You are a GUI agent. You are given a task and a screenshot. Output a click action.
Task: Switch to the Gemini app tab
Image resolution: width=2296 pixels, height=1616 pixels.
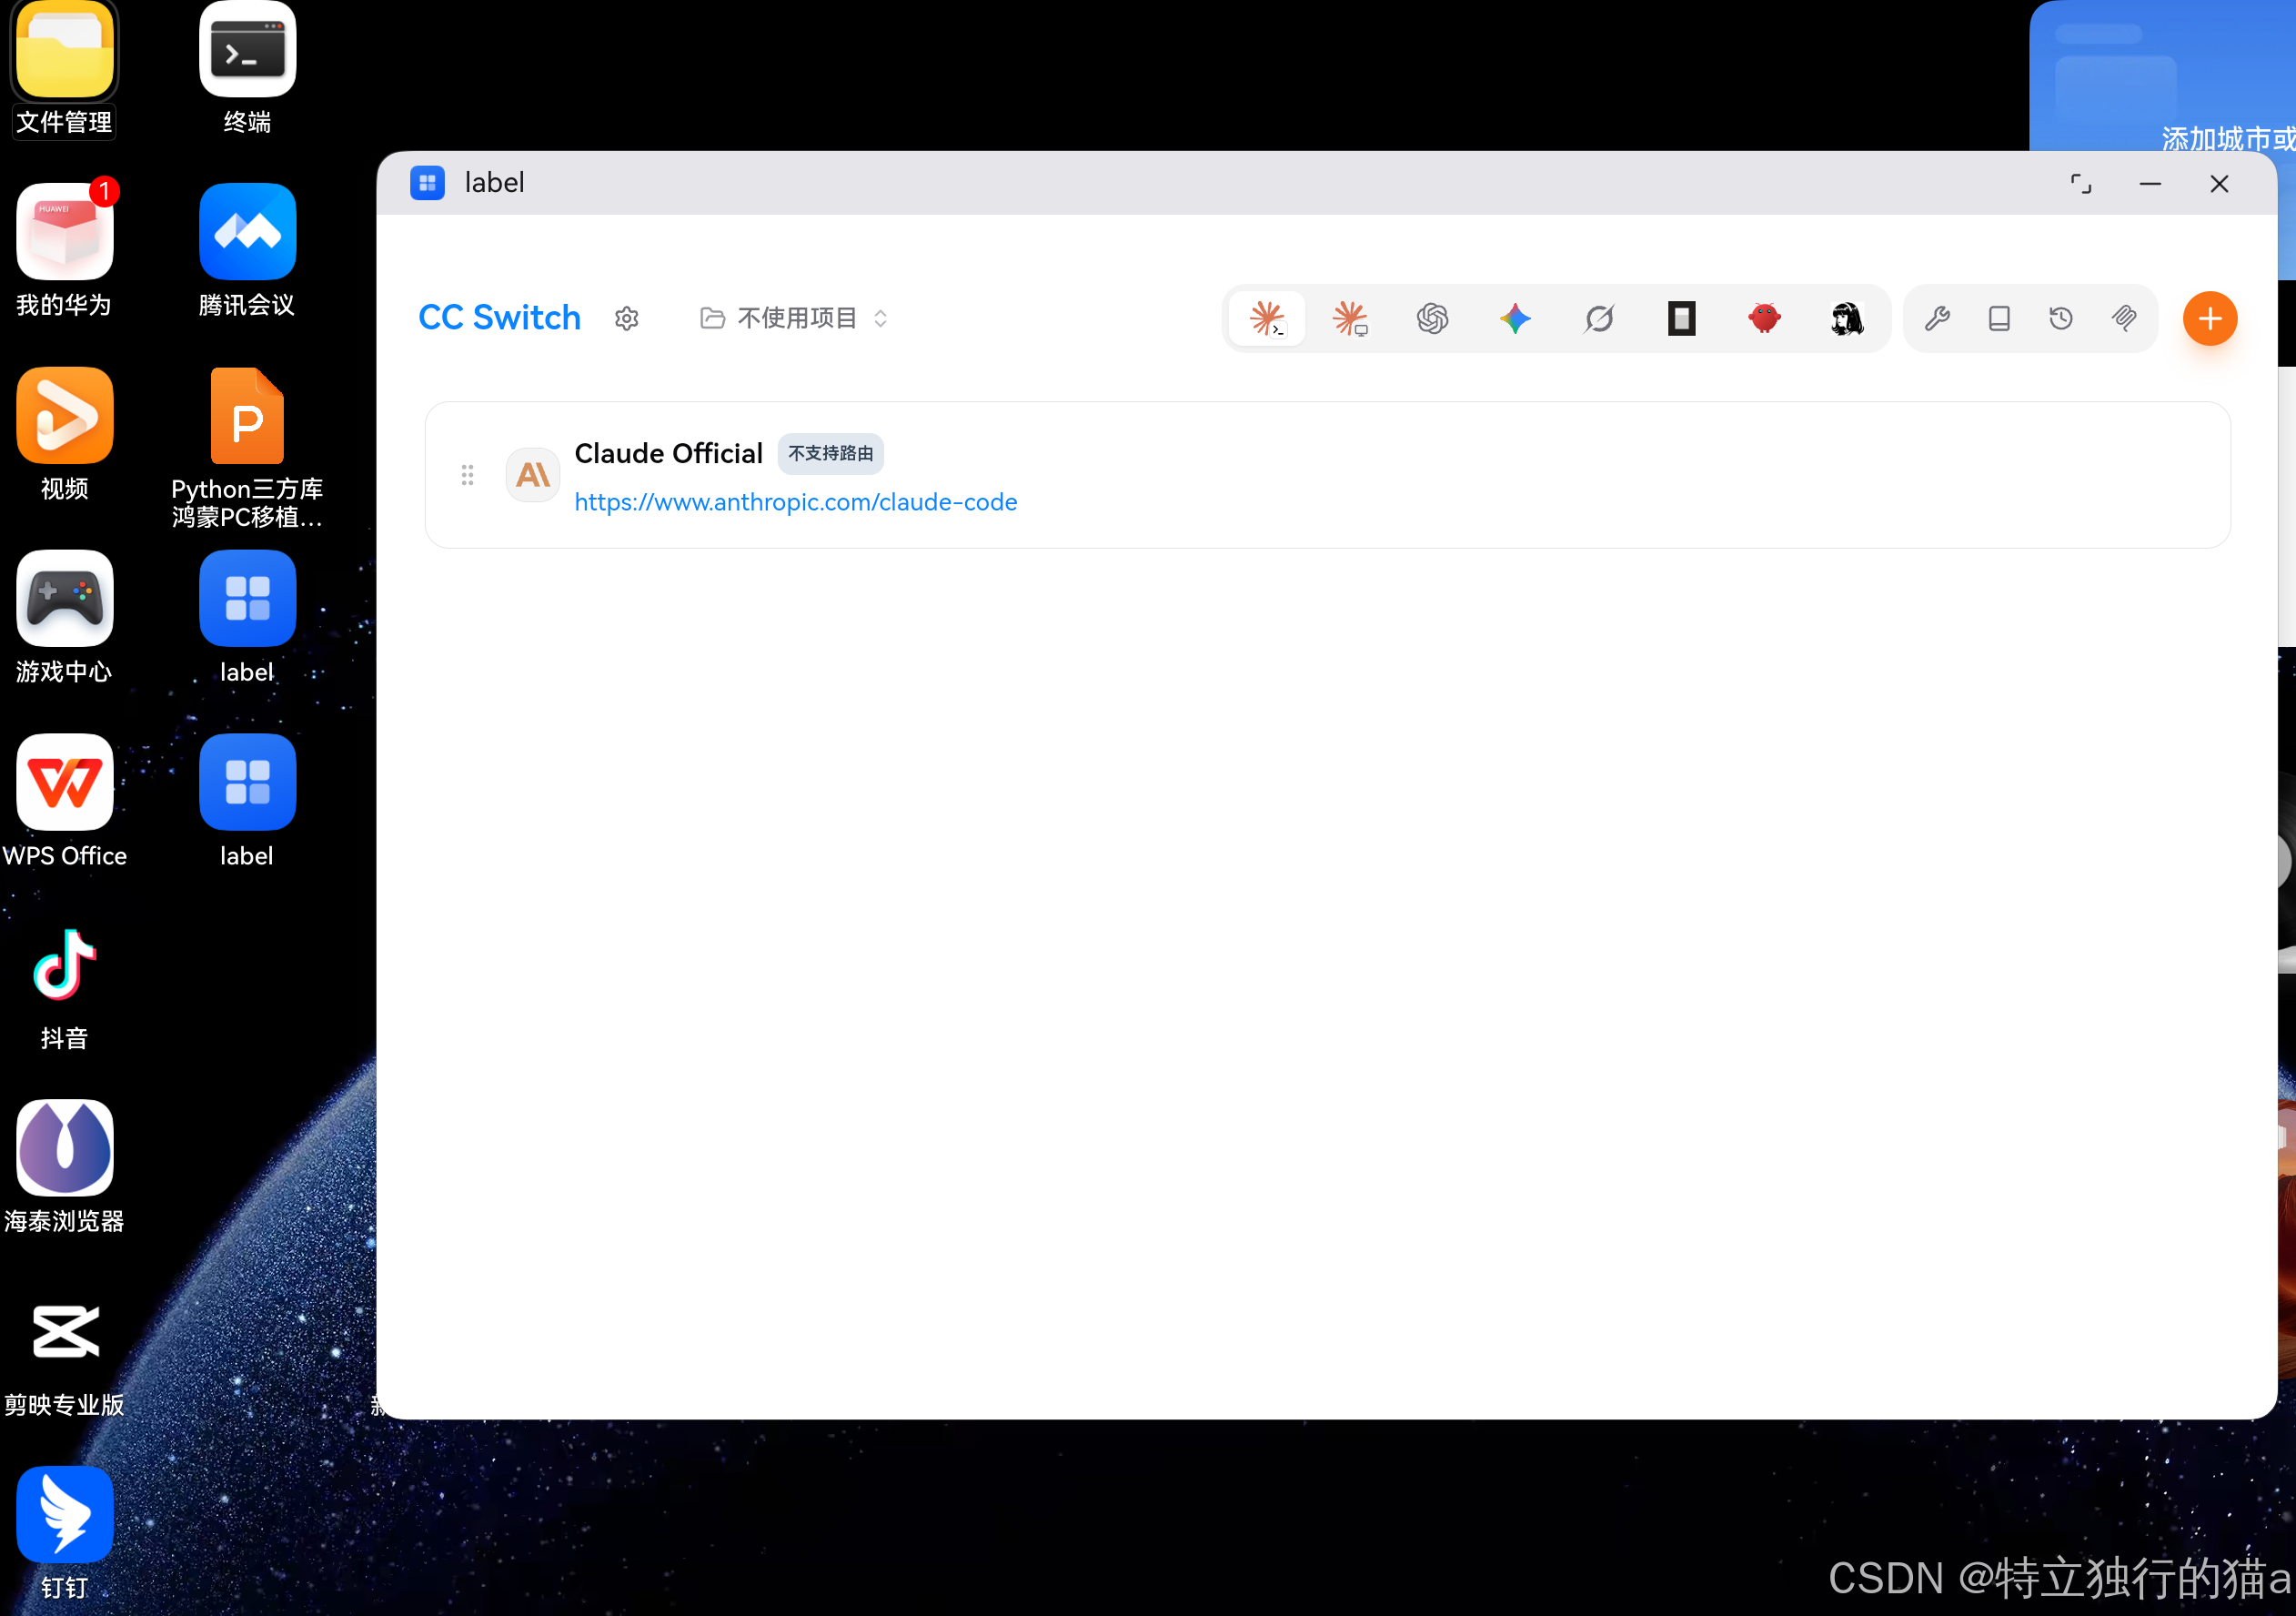pyautogui.click(x=1516, y=319)
